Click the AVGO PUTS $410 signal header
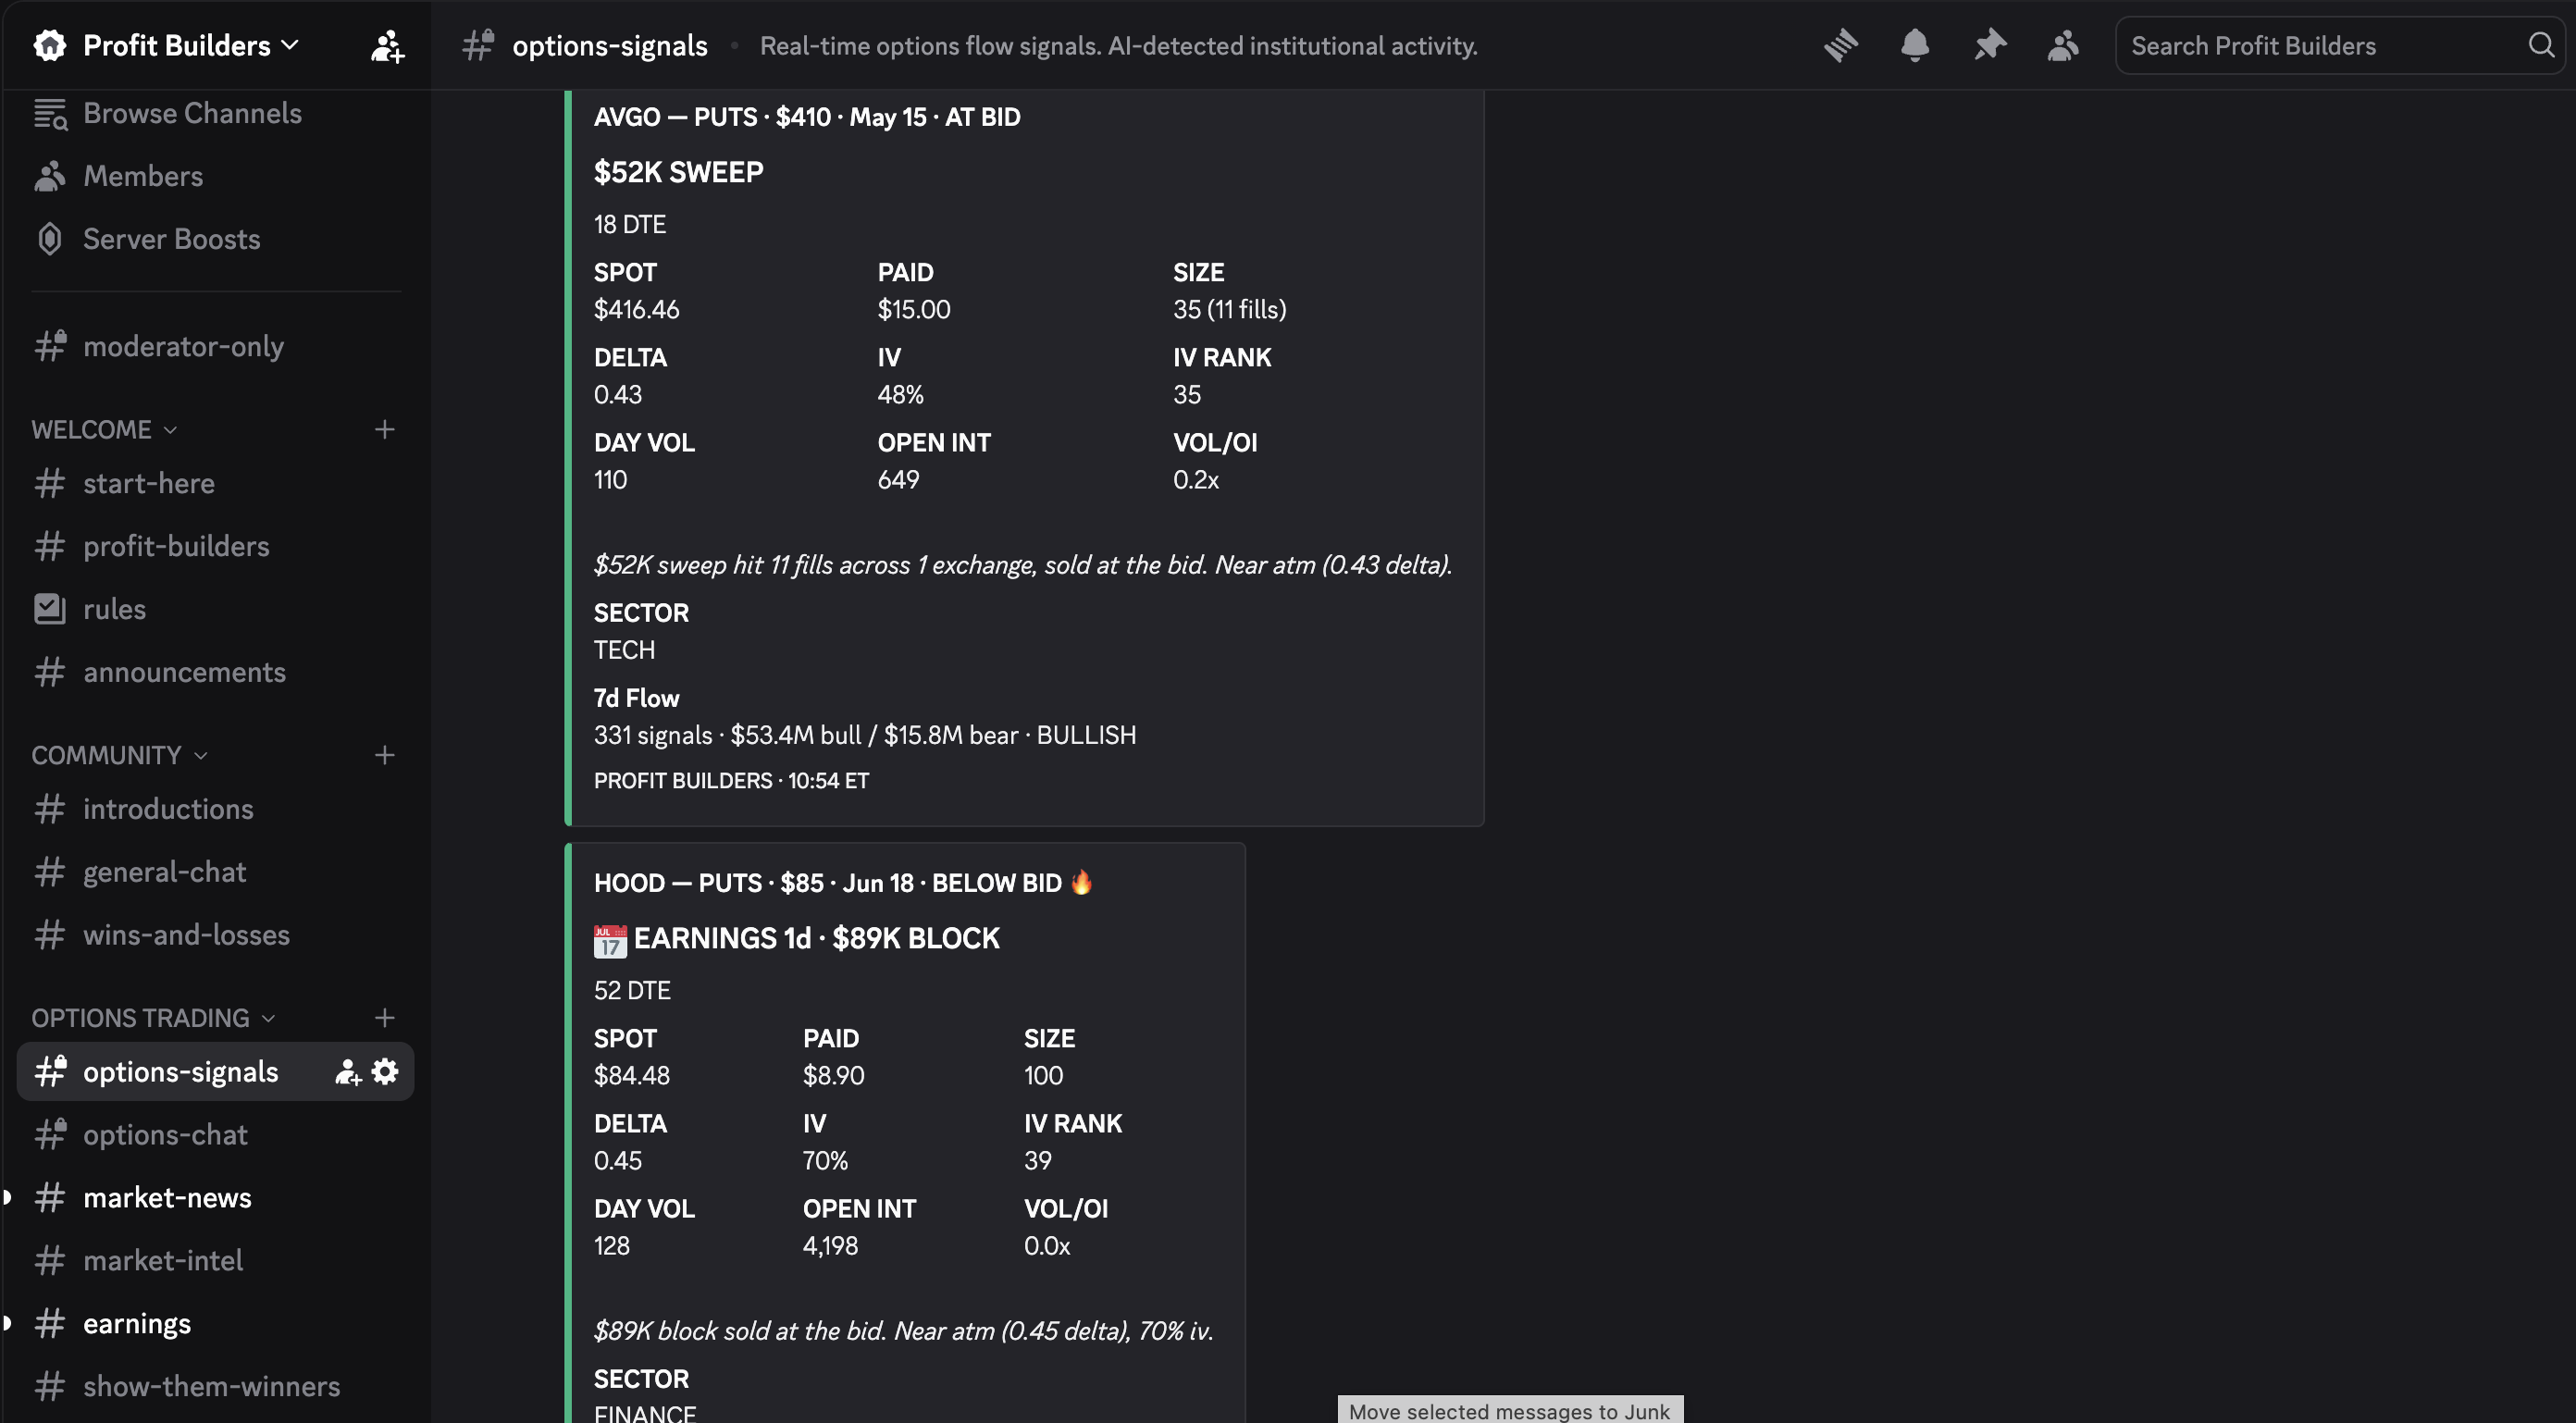This screenshot has height=1423, width=2576. [x=807, y=117]
